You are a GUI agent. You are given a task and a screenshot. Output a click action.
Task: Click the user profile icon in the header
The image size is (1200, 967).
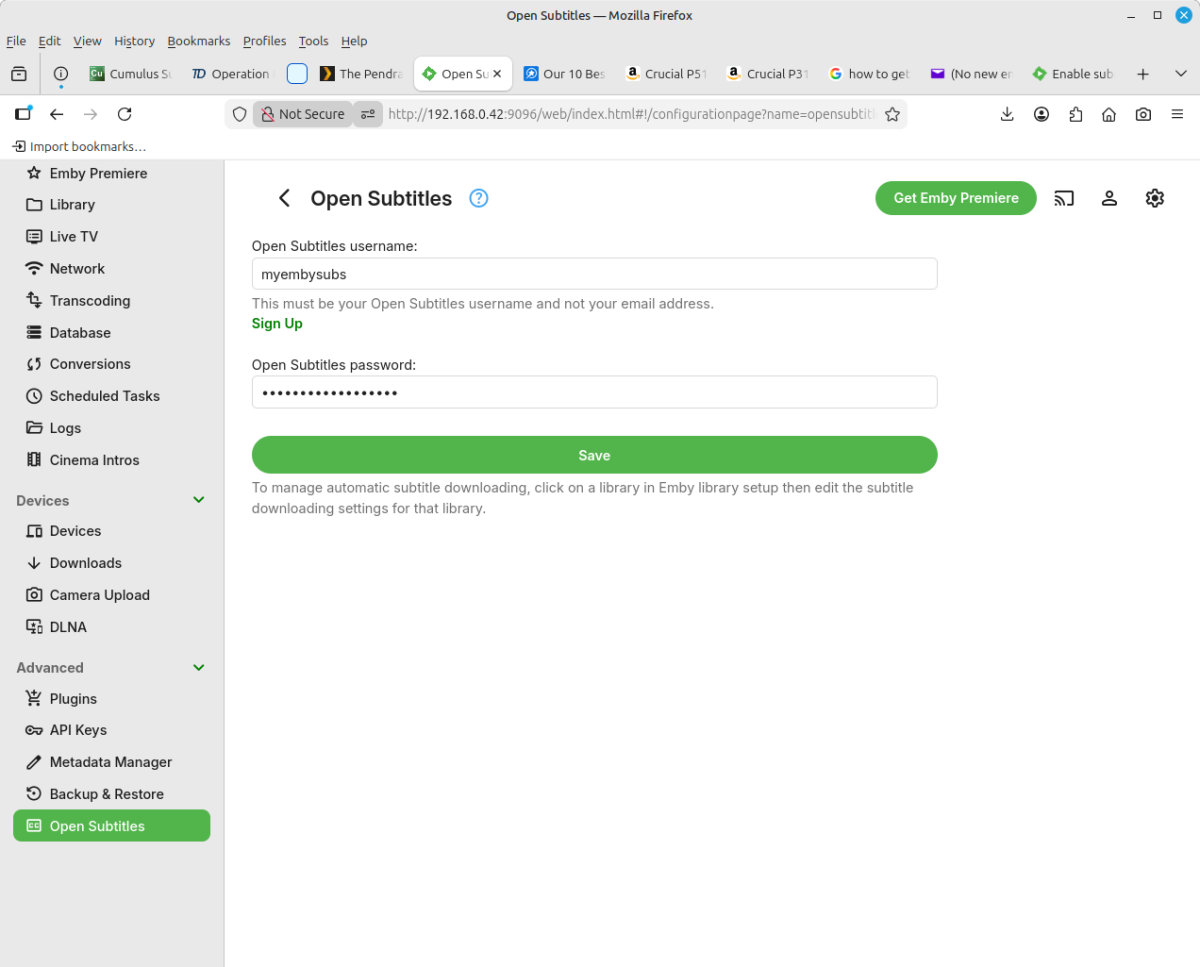[x=1109, y=198]
